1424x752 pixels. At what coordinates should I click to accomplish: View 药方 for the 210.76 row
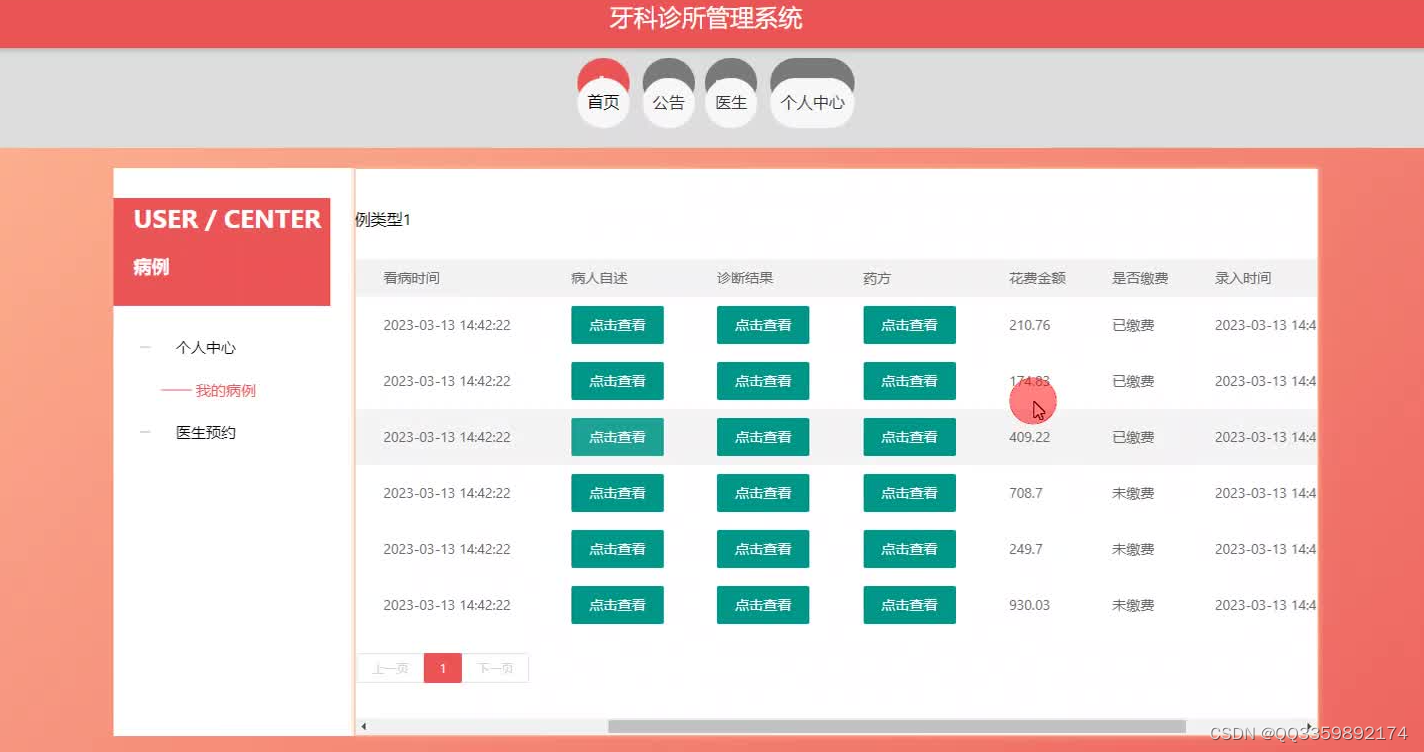[x=909, y=325]
